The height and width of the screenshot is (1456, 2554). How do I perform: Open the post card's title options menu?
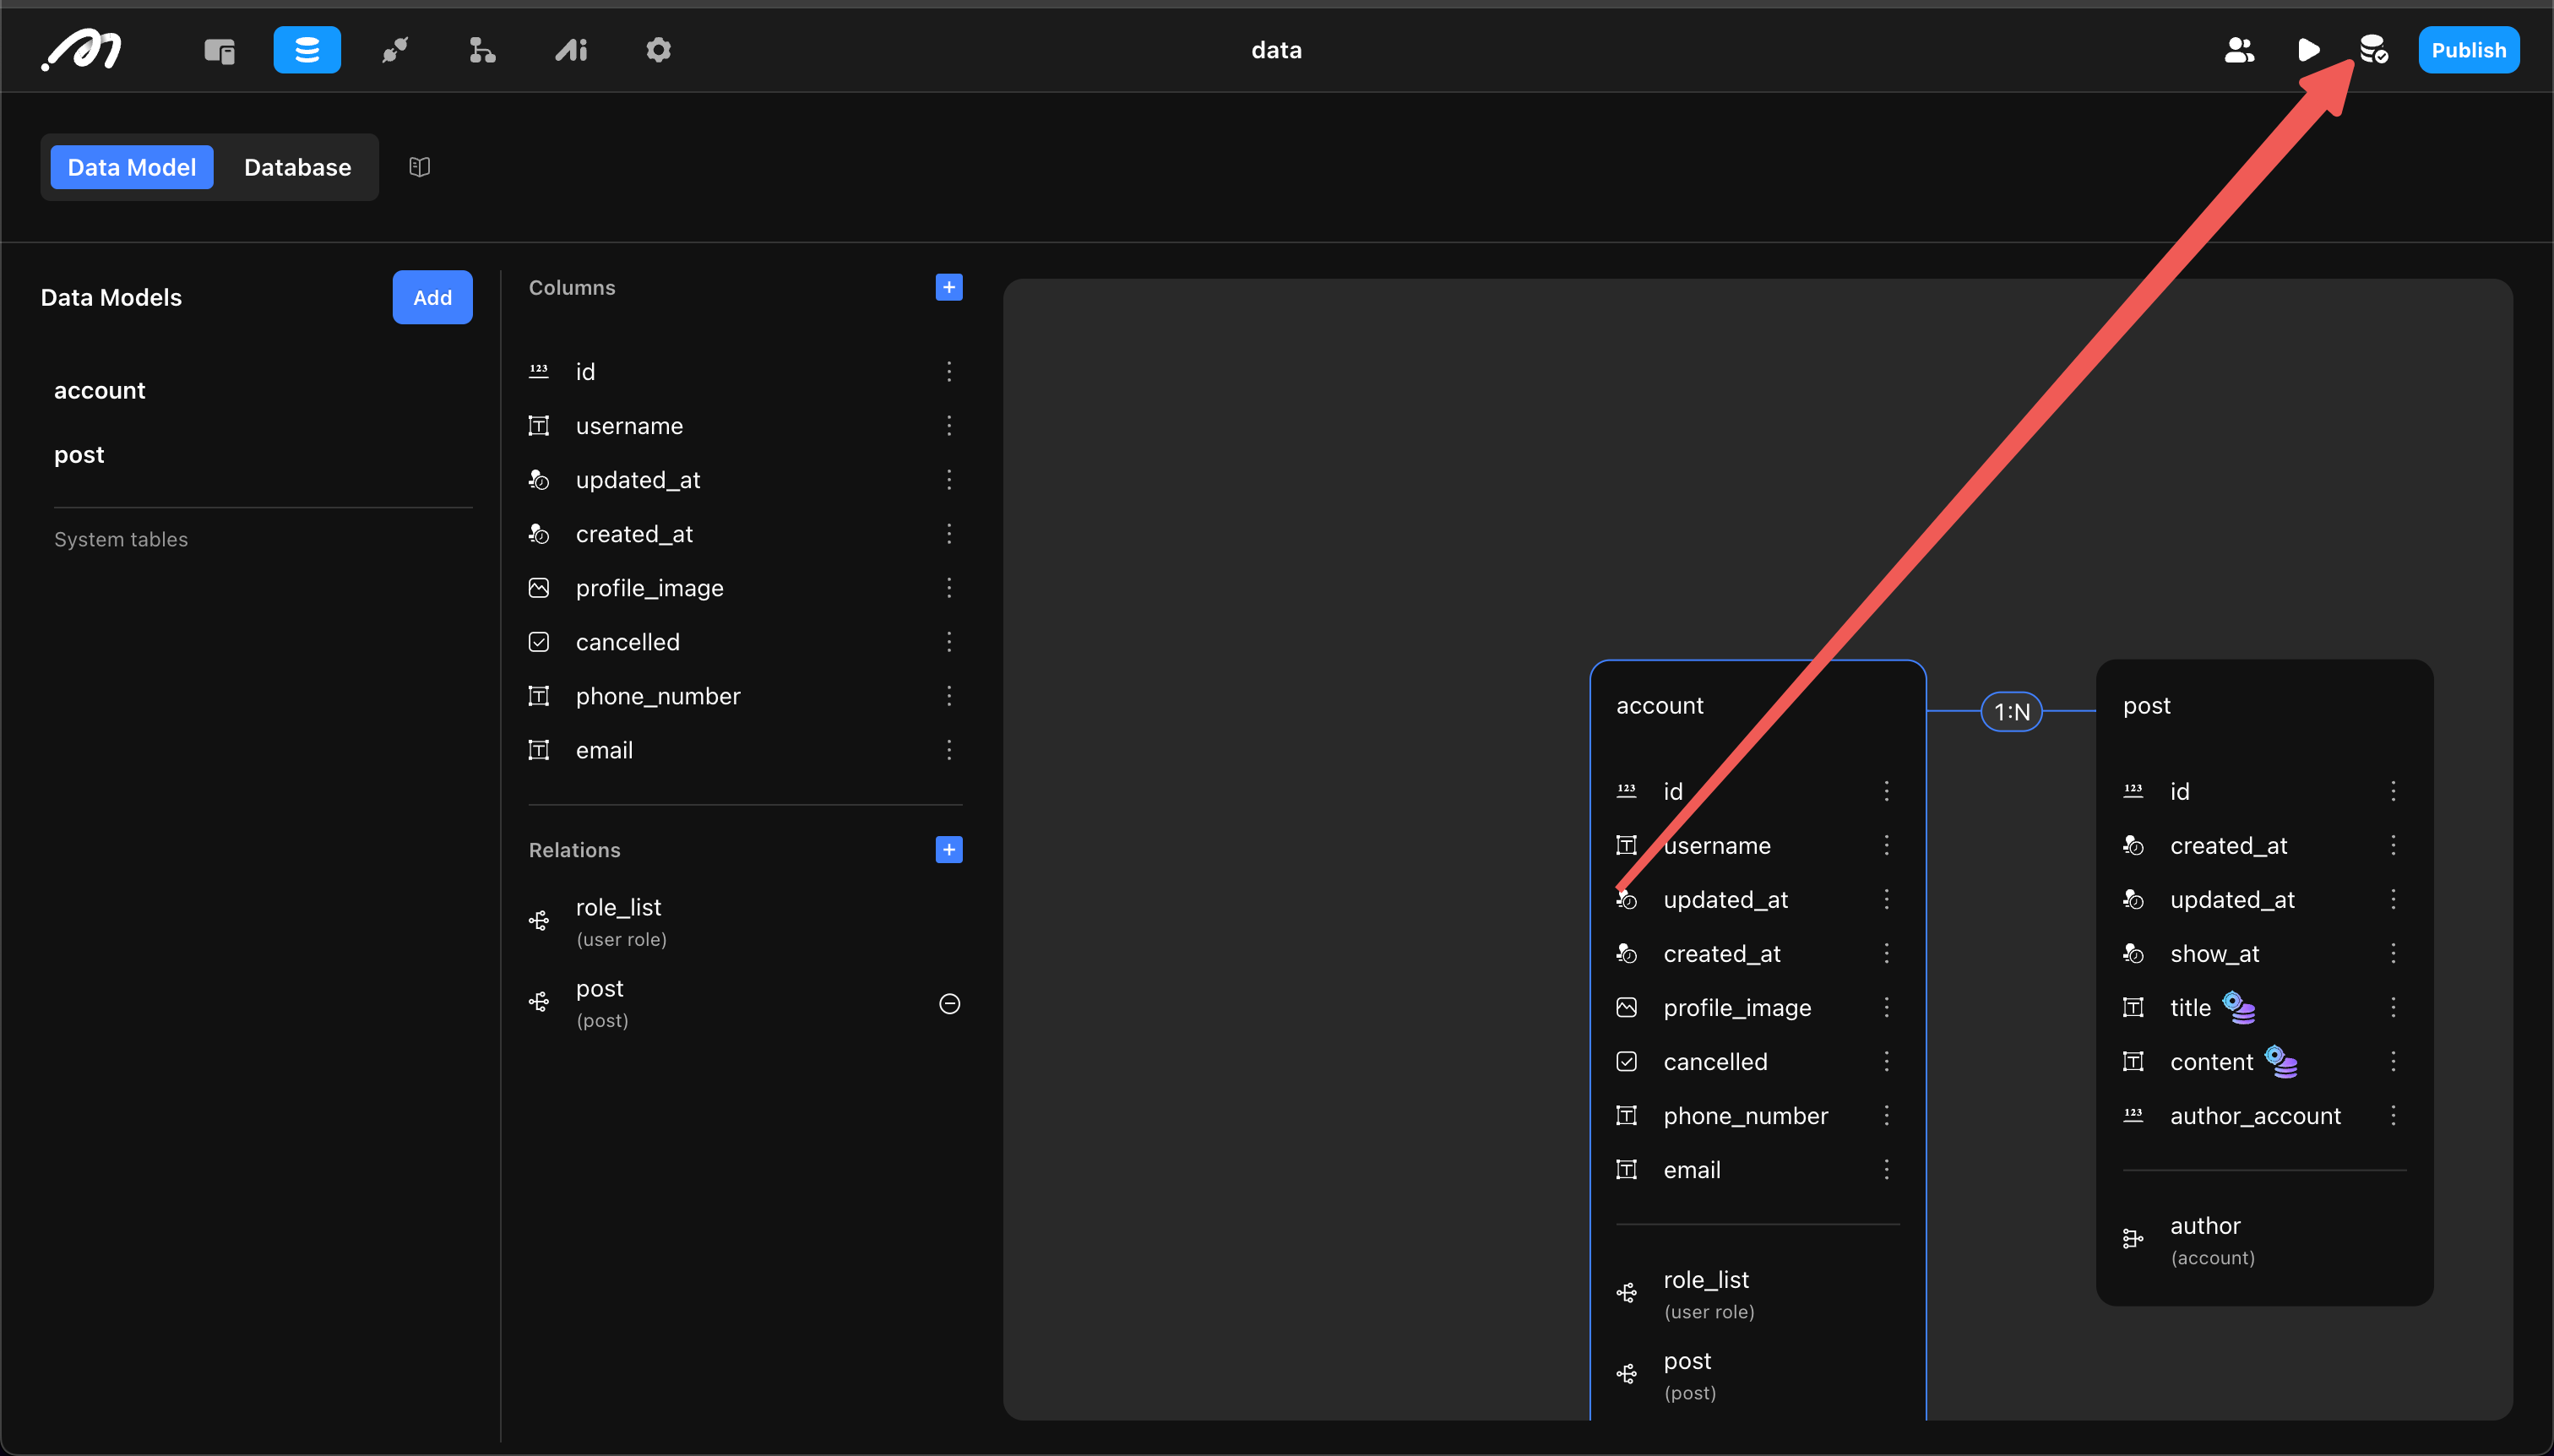click(2394, 1007)
